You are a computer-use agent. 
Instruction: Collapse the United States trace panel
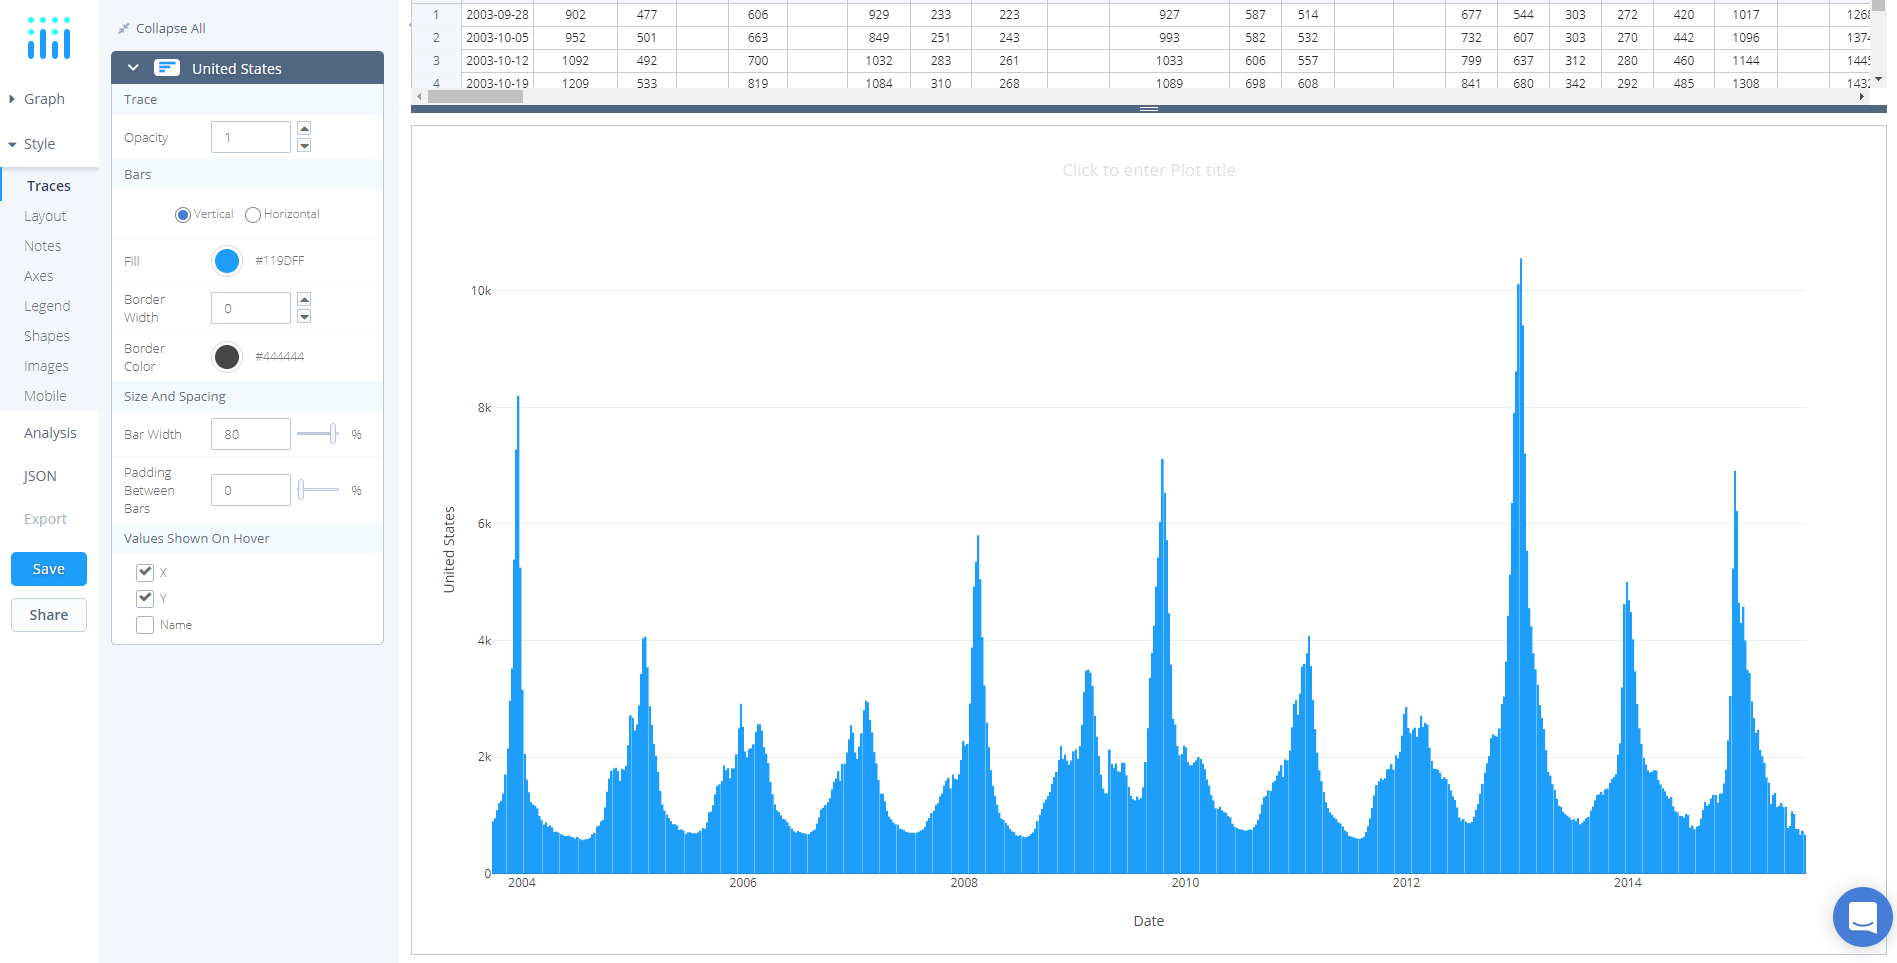(x=133, y=68)
